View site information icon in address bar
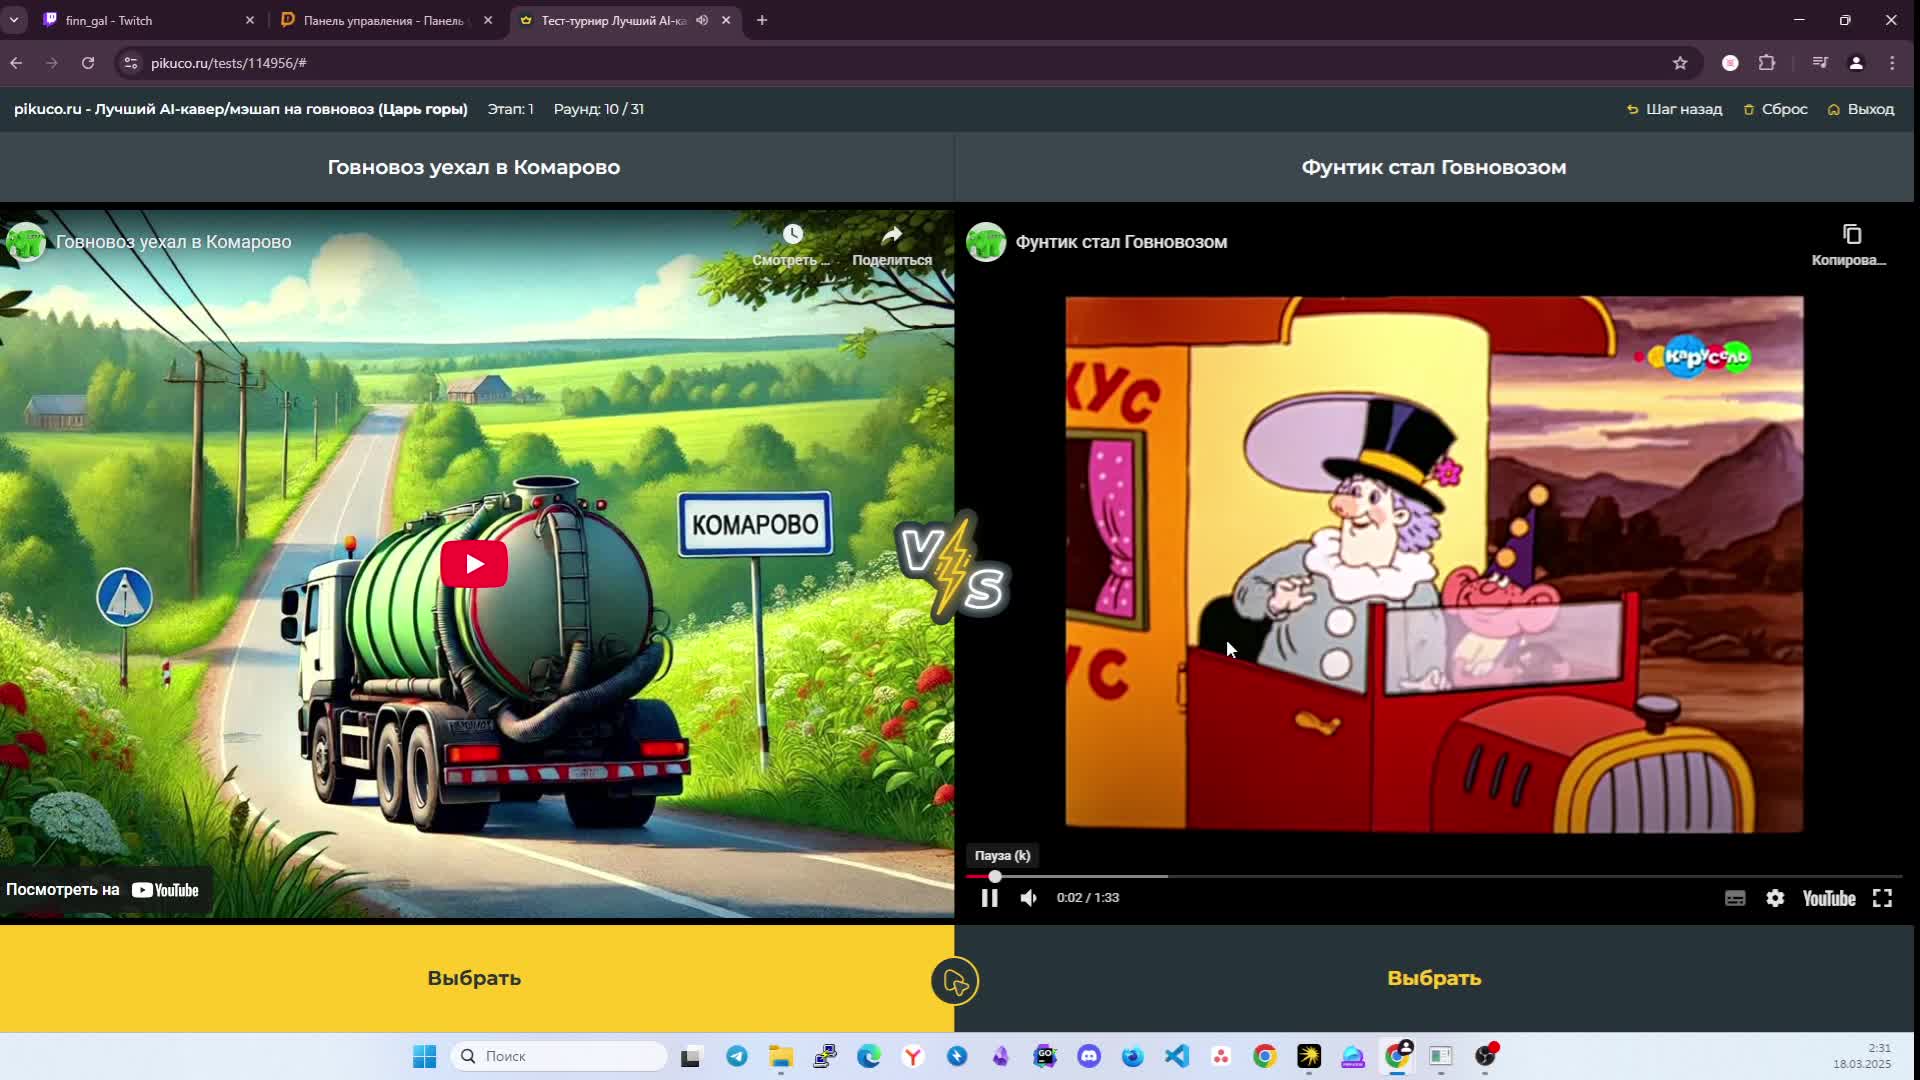Image resolution: width=1920 pixels, height=1080 pixels. 130,63
